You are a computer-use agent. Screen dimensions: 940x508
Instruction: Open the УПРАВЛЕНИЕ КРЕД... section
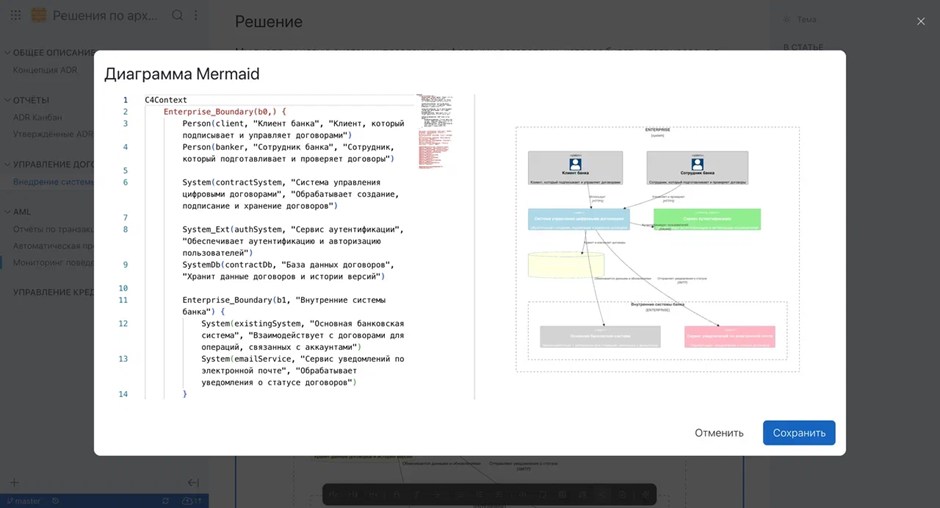(53, 292)
